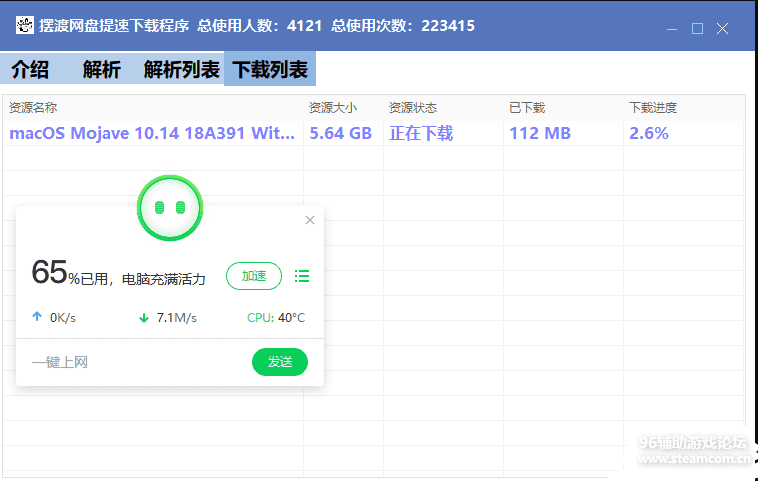The height and width of the screenshot is (481, 758).
Task: Close the speed monitor popup
Action: (x=310, y=220)
